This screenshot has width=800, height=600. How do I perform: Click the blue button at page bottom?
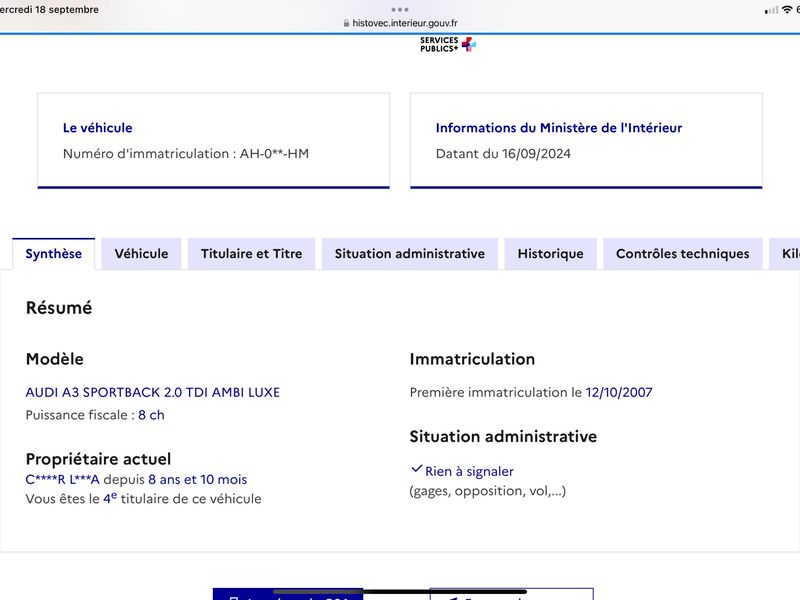point(288,594)
